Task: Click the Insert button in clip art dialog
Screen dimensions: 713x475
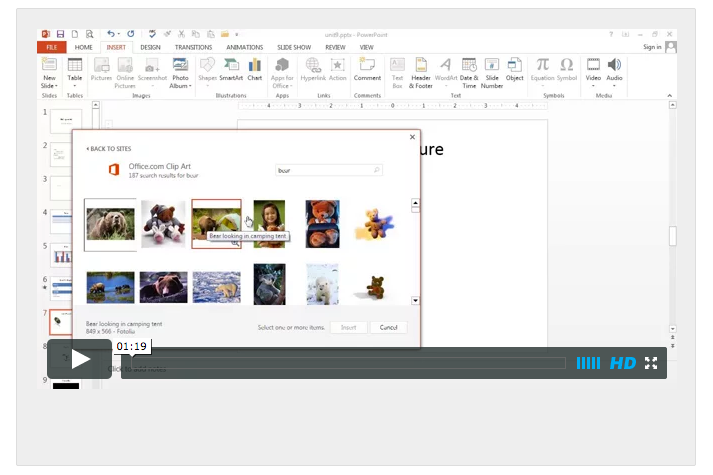Action: pos(348,327)
